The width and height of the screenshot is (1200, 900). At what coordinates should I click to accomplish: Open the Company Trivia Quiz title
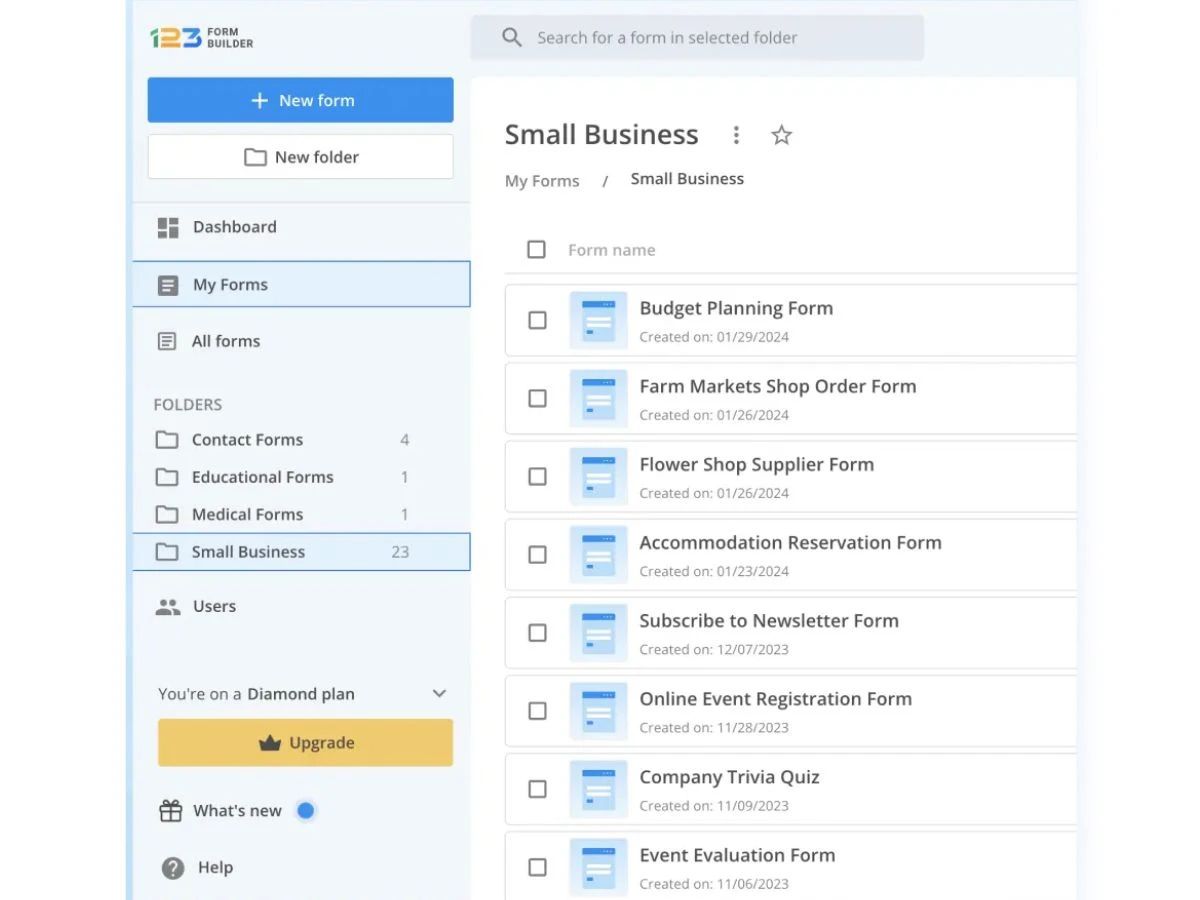coord(730,777)
